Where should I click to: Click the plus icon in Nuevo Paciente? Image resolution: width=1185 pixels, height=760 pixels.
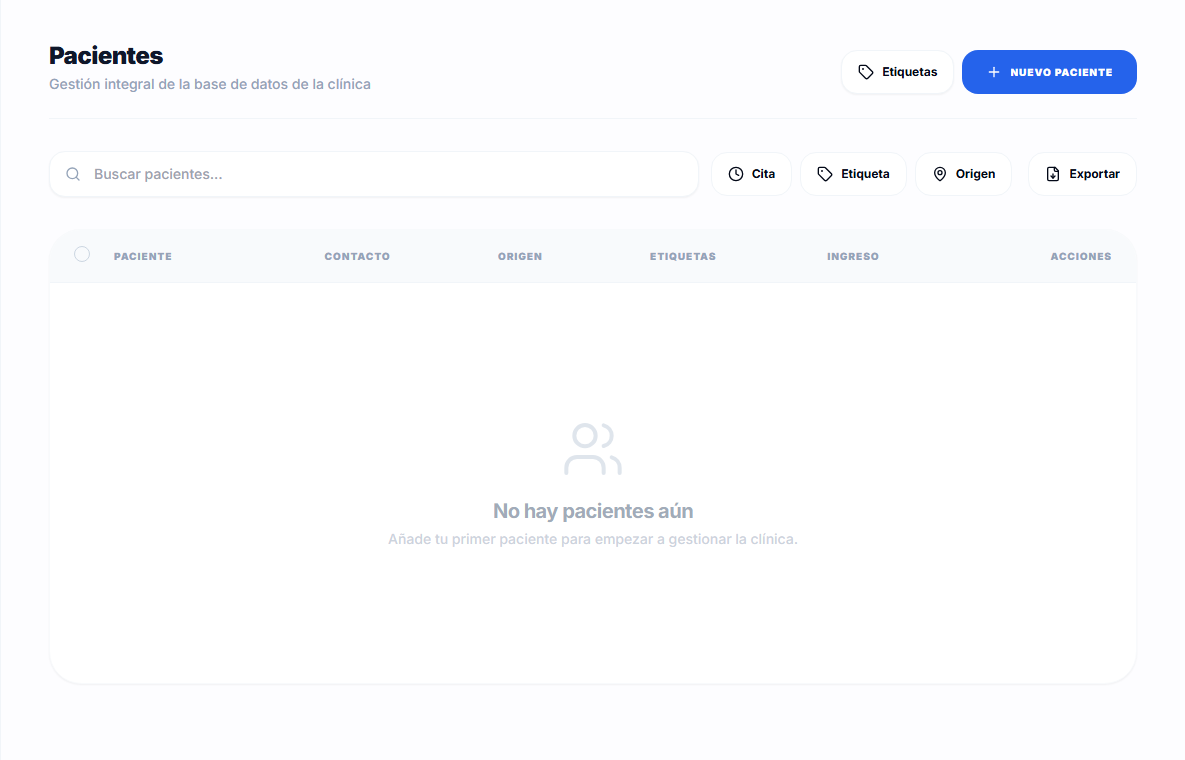pyautogui.click(x=994, y=73)
